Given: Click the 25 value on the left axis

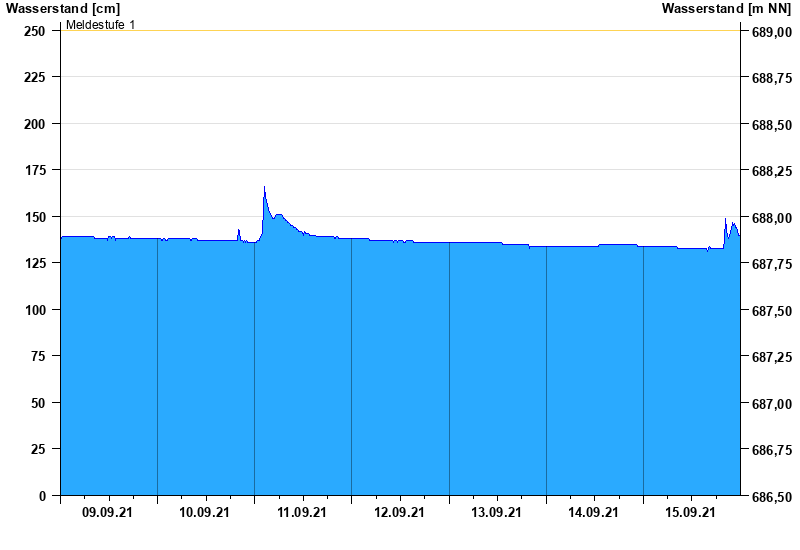Looking at the screenshot, I should click(x=38, y=448).
